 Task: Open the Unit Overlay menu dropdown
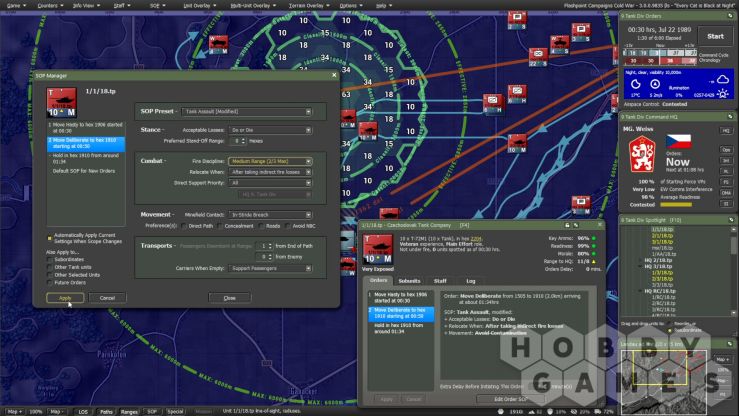point(199,6)
